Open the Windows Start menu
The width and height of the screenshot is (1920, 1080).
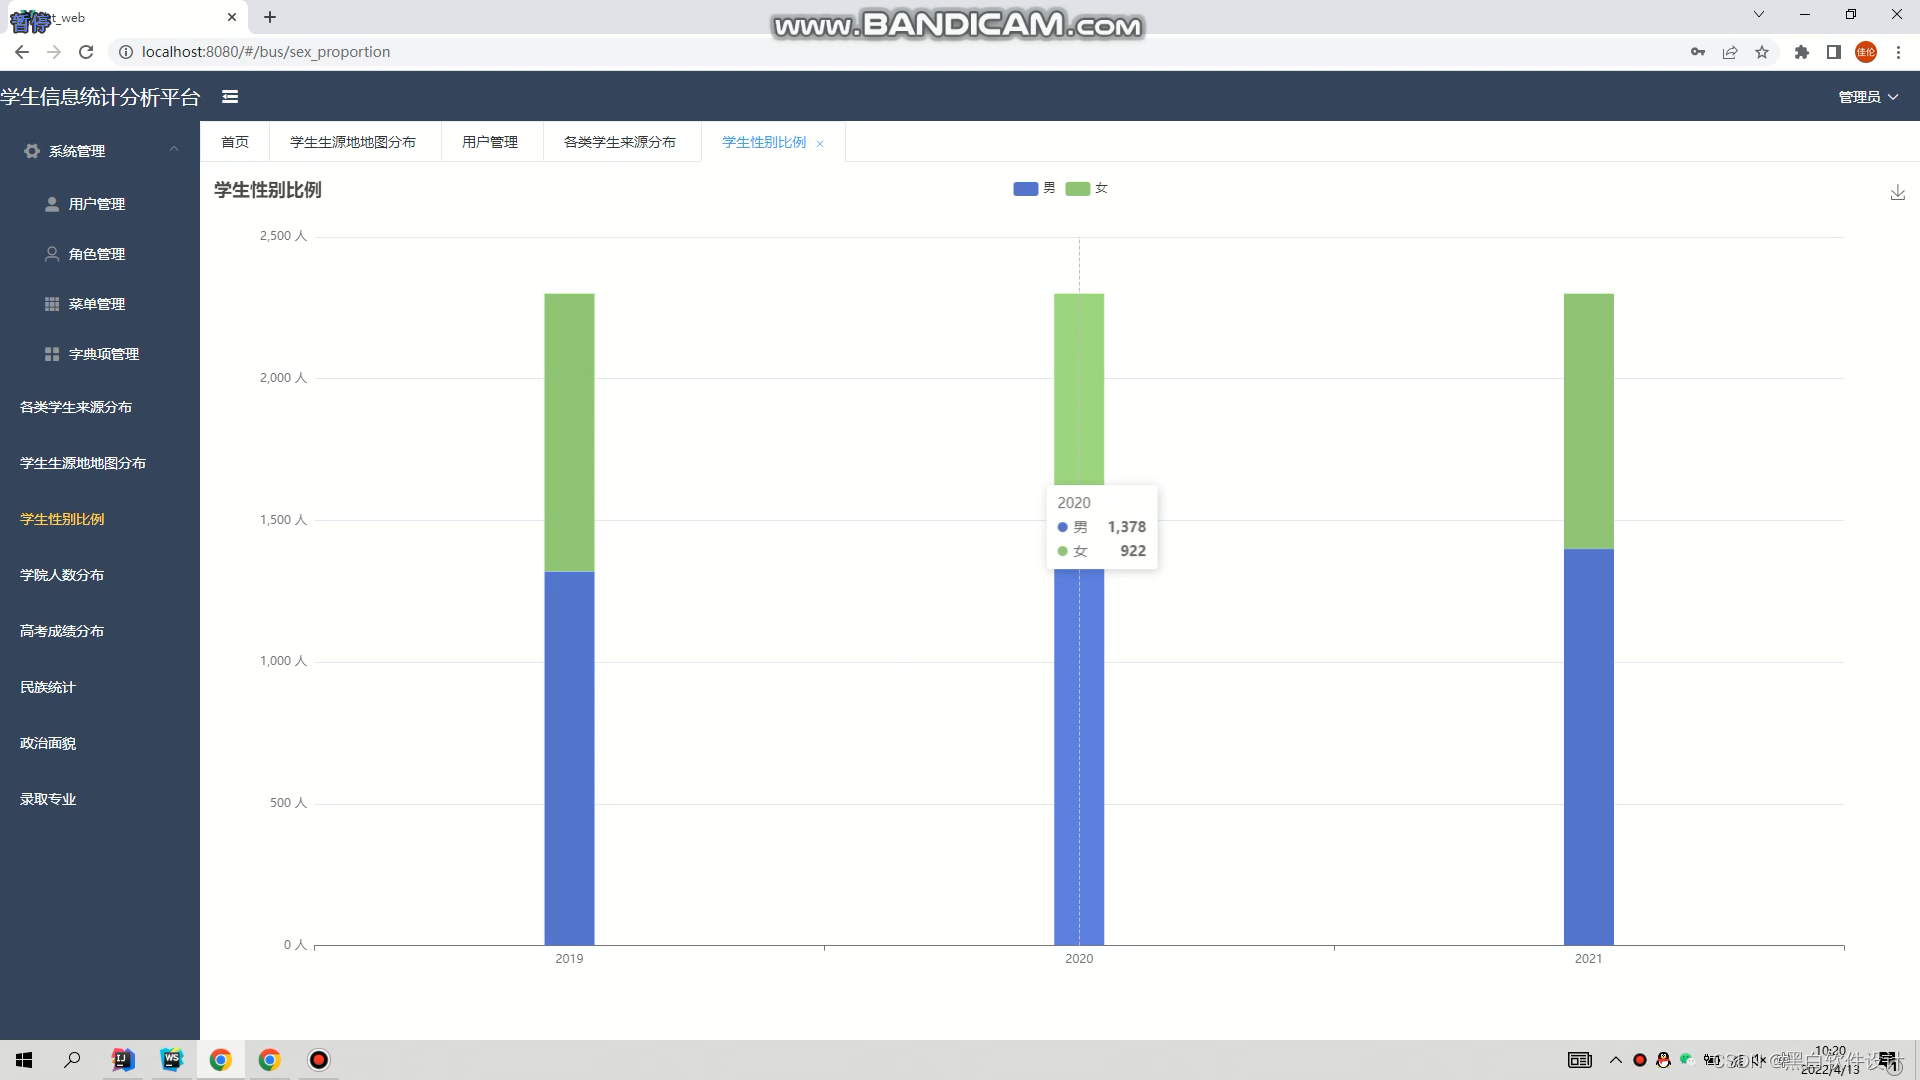click(24, 1060)
